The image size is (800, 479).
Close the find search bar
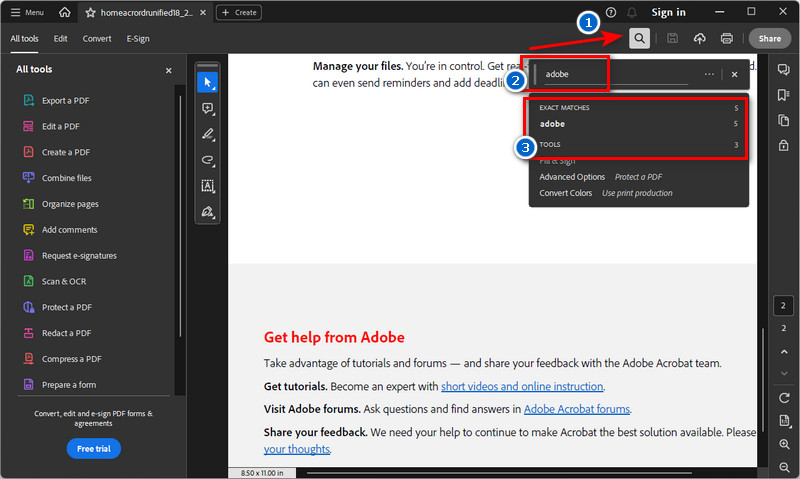pyautogui.click(x=734, y=74)
